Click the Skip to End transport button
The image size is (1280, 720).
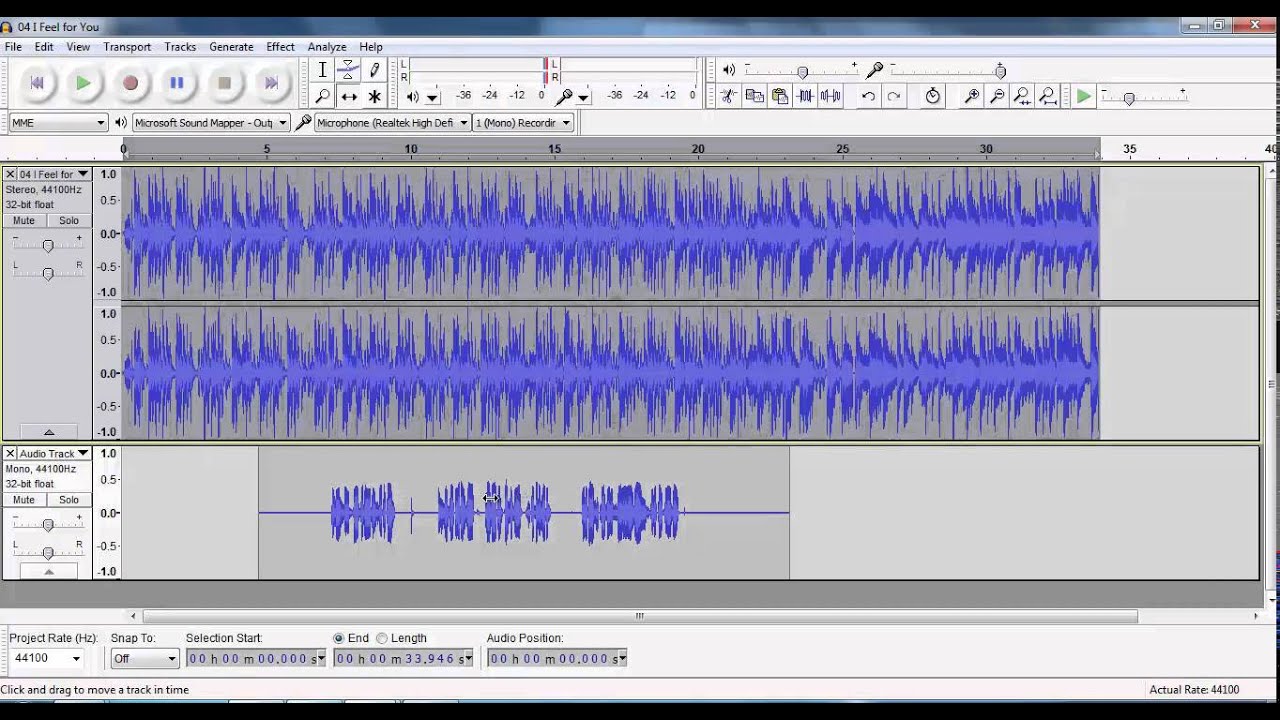[271, 84]
